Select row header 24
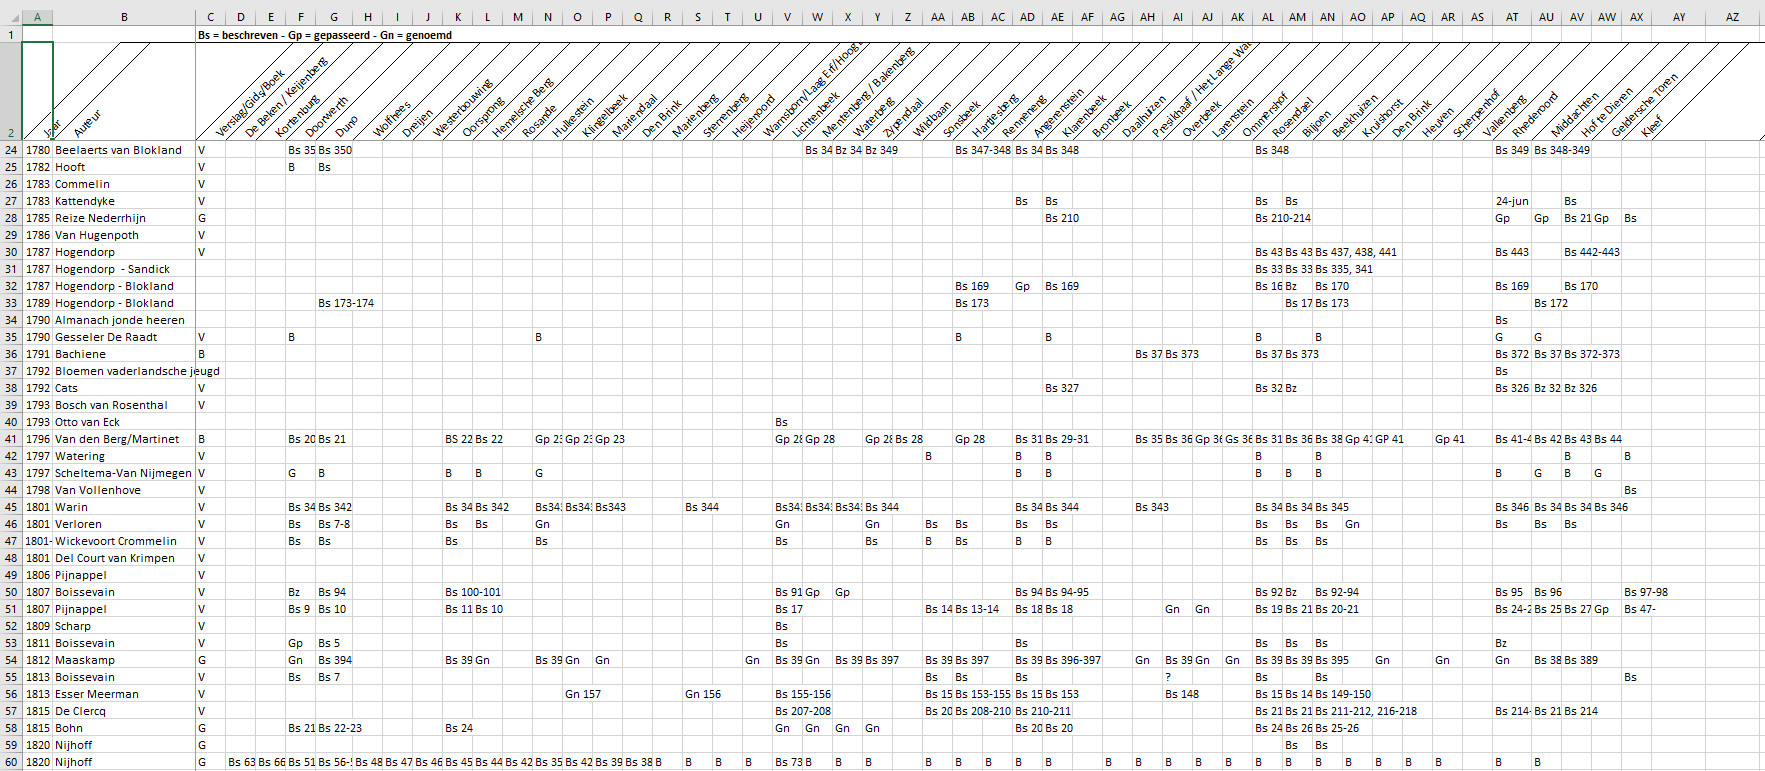The width and height of the screenshot is (1765, 771). [x=11, y=150]
